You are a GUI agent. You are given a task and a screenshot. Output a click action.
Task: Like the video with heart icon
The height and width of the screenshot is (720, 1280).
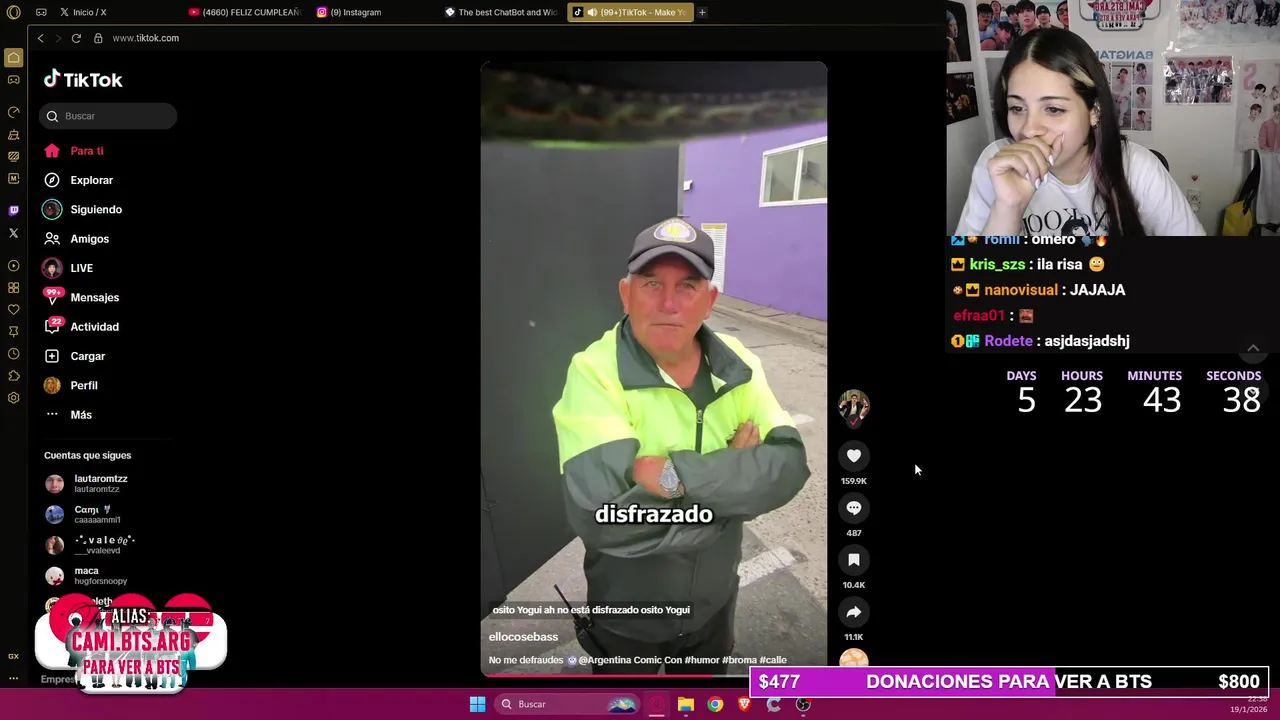pos(854,456)
